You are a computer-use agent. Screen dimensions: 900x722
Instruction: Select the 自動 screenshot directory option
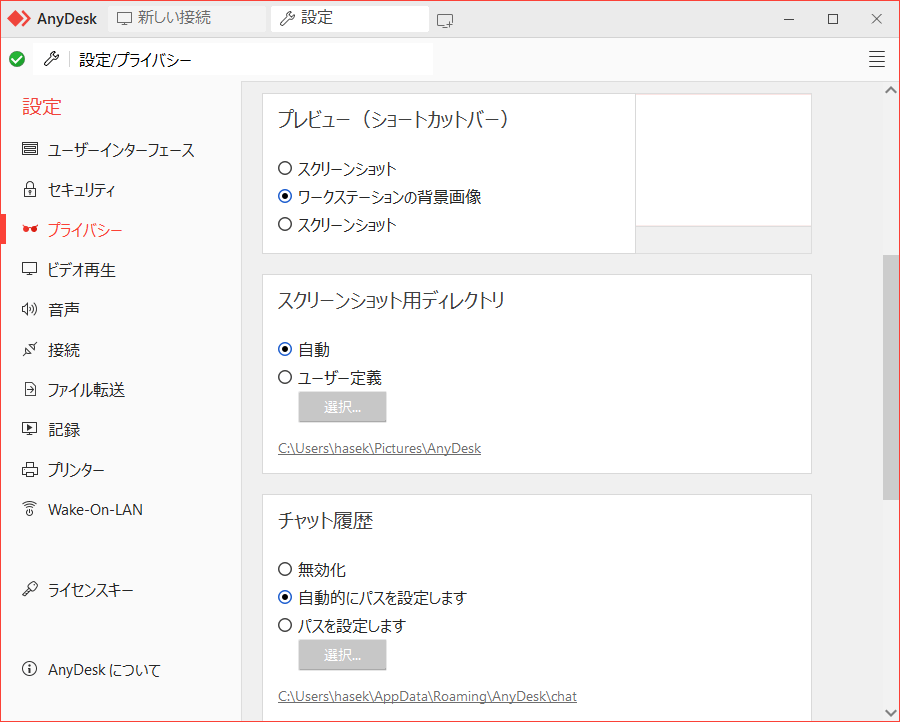(x=285, y=349)
